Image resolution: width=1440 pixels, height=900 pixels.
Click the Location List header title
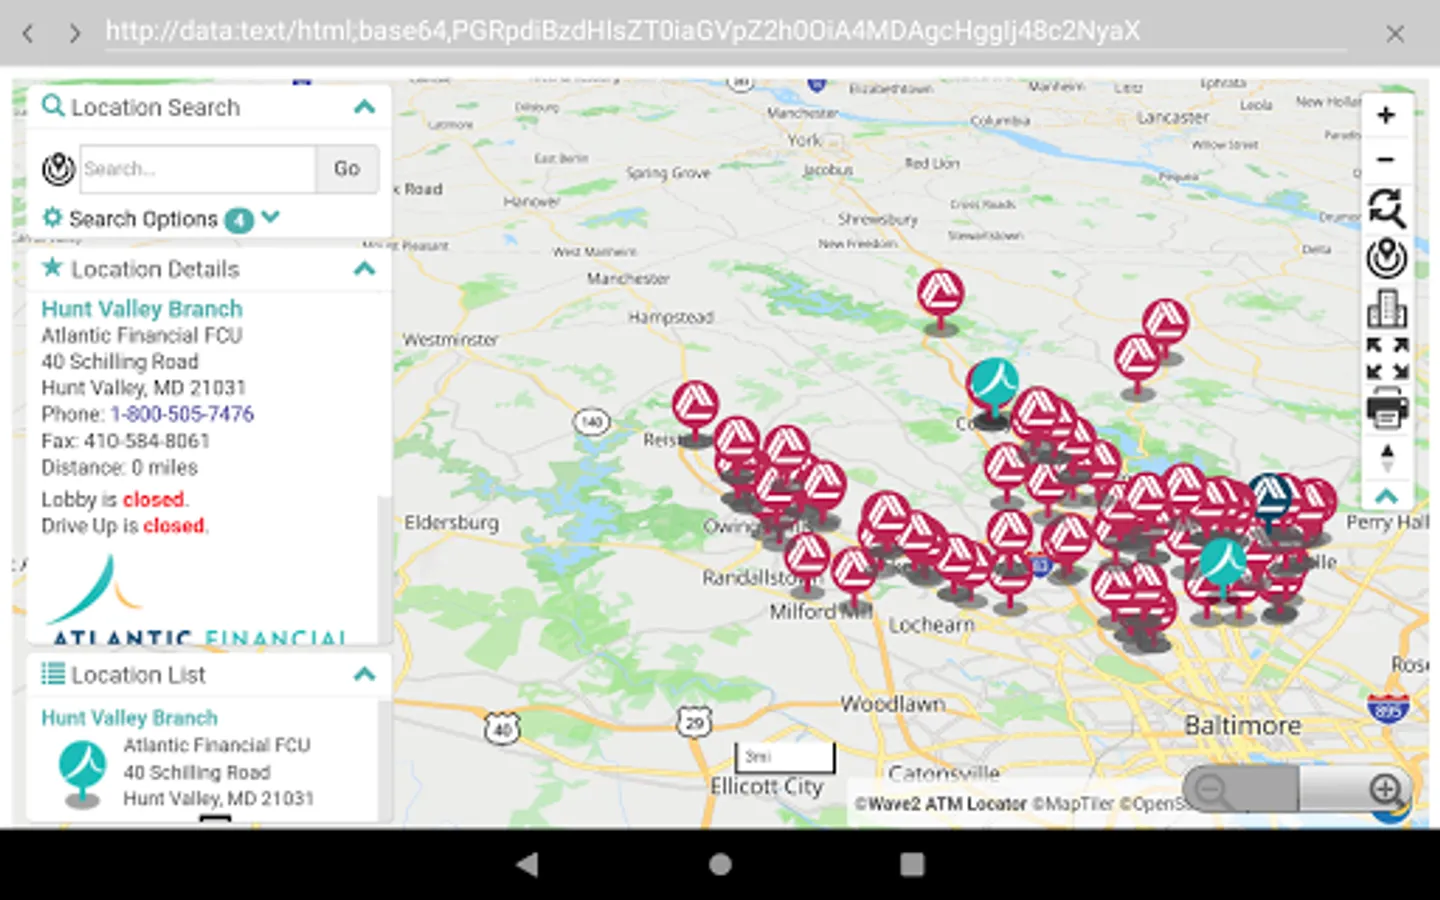pos(138,675)
